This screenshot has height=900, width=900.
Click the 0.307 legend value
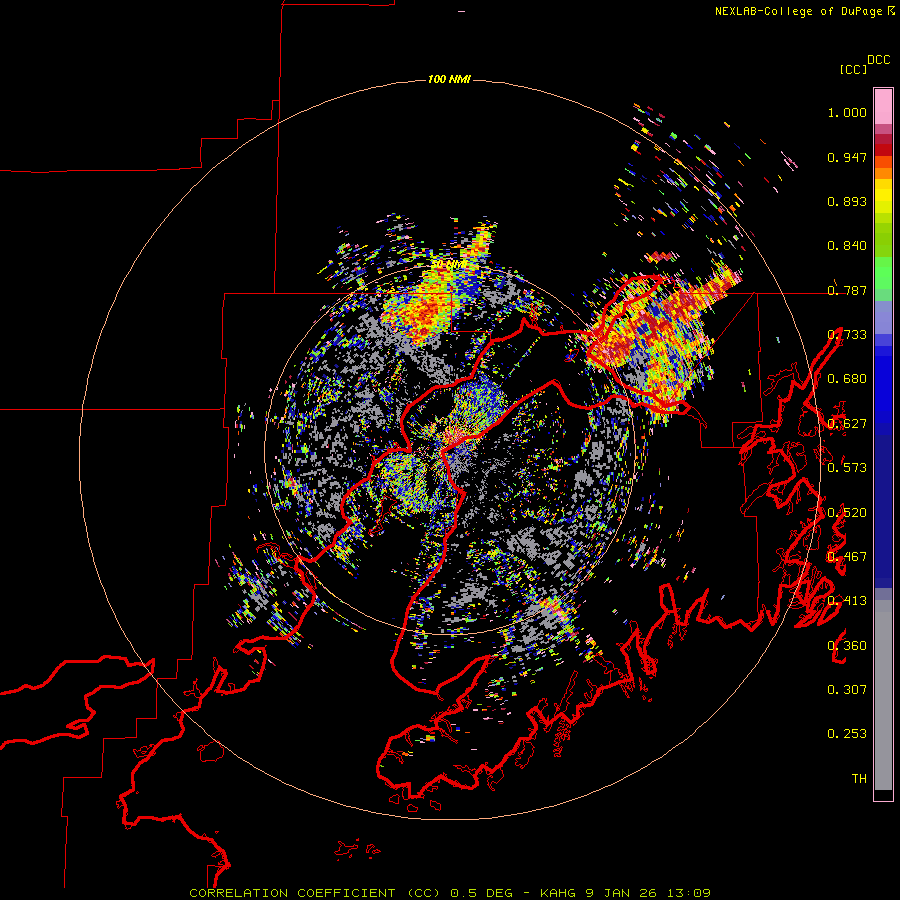(x=847, y=690)
